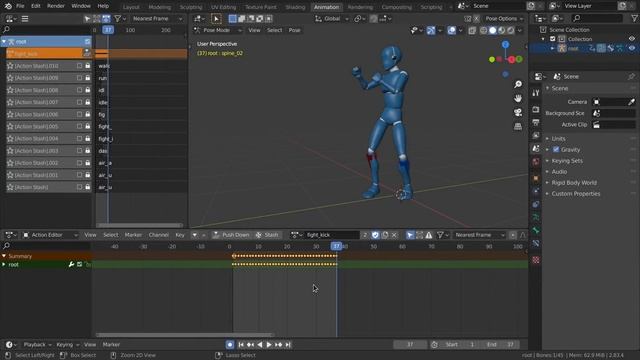Open the Texture properties tab
The height and width of the screenshot is (360, 640).
(536, 260)
